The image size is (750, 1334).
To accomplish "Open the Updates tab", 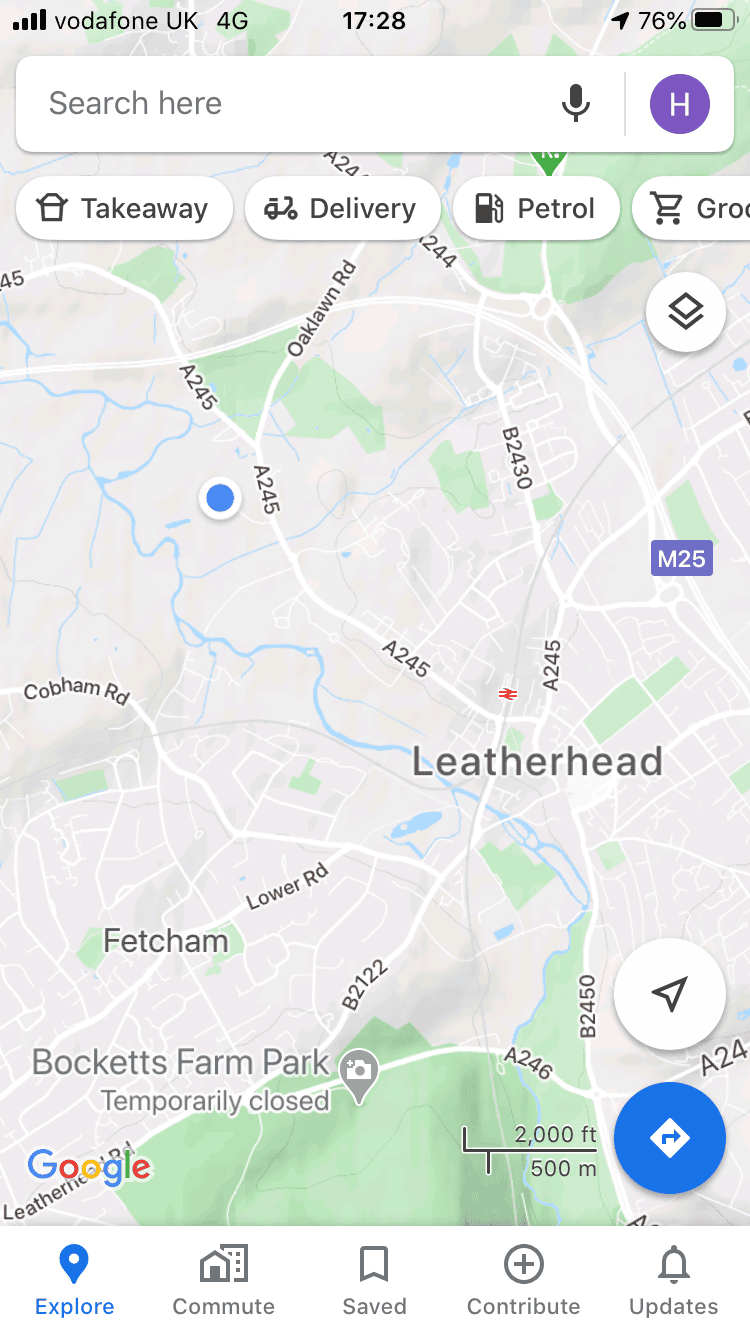I will (x=674, y=1280).
